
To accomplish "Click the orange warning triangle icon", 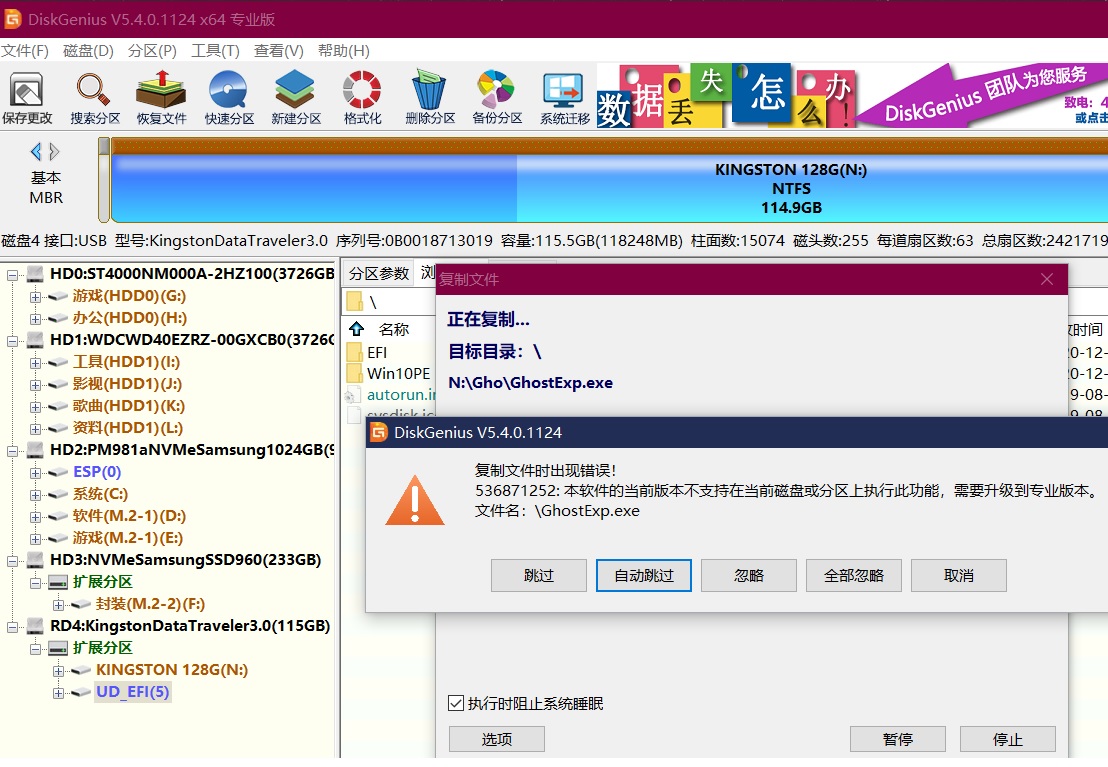I will pos(415,500).
